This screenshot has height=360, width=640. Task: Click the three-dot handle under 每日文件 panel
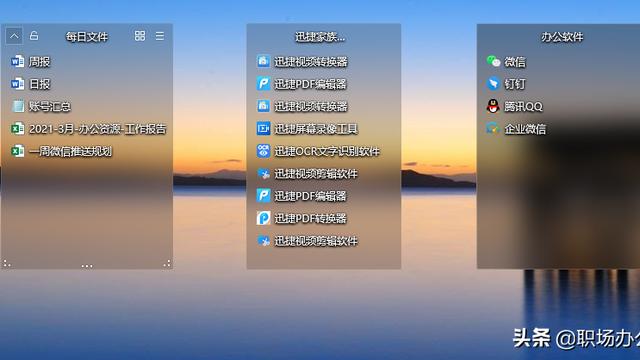tap(87, 266)
